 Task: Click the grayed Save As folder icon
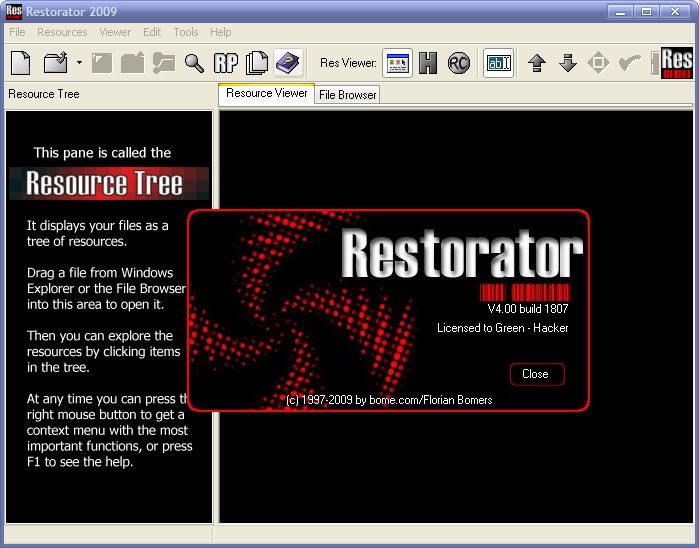pyautogui.click(x=132, y=63)
